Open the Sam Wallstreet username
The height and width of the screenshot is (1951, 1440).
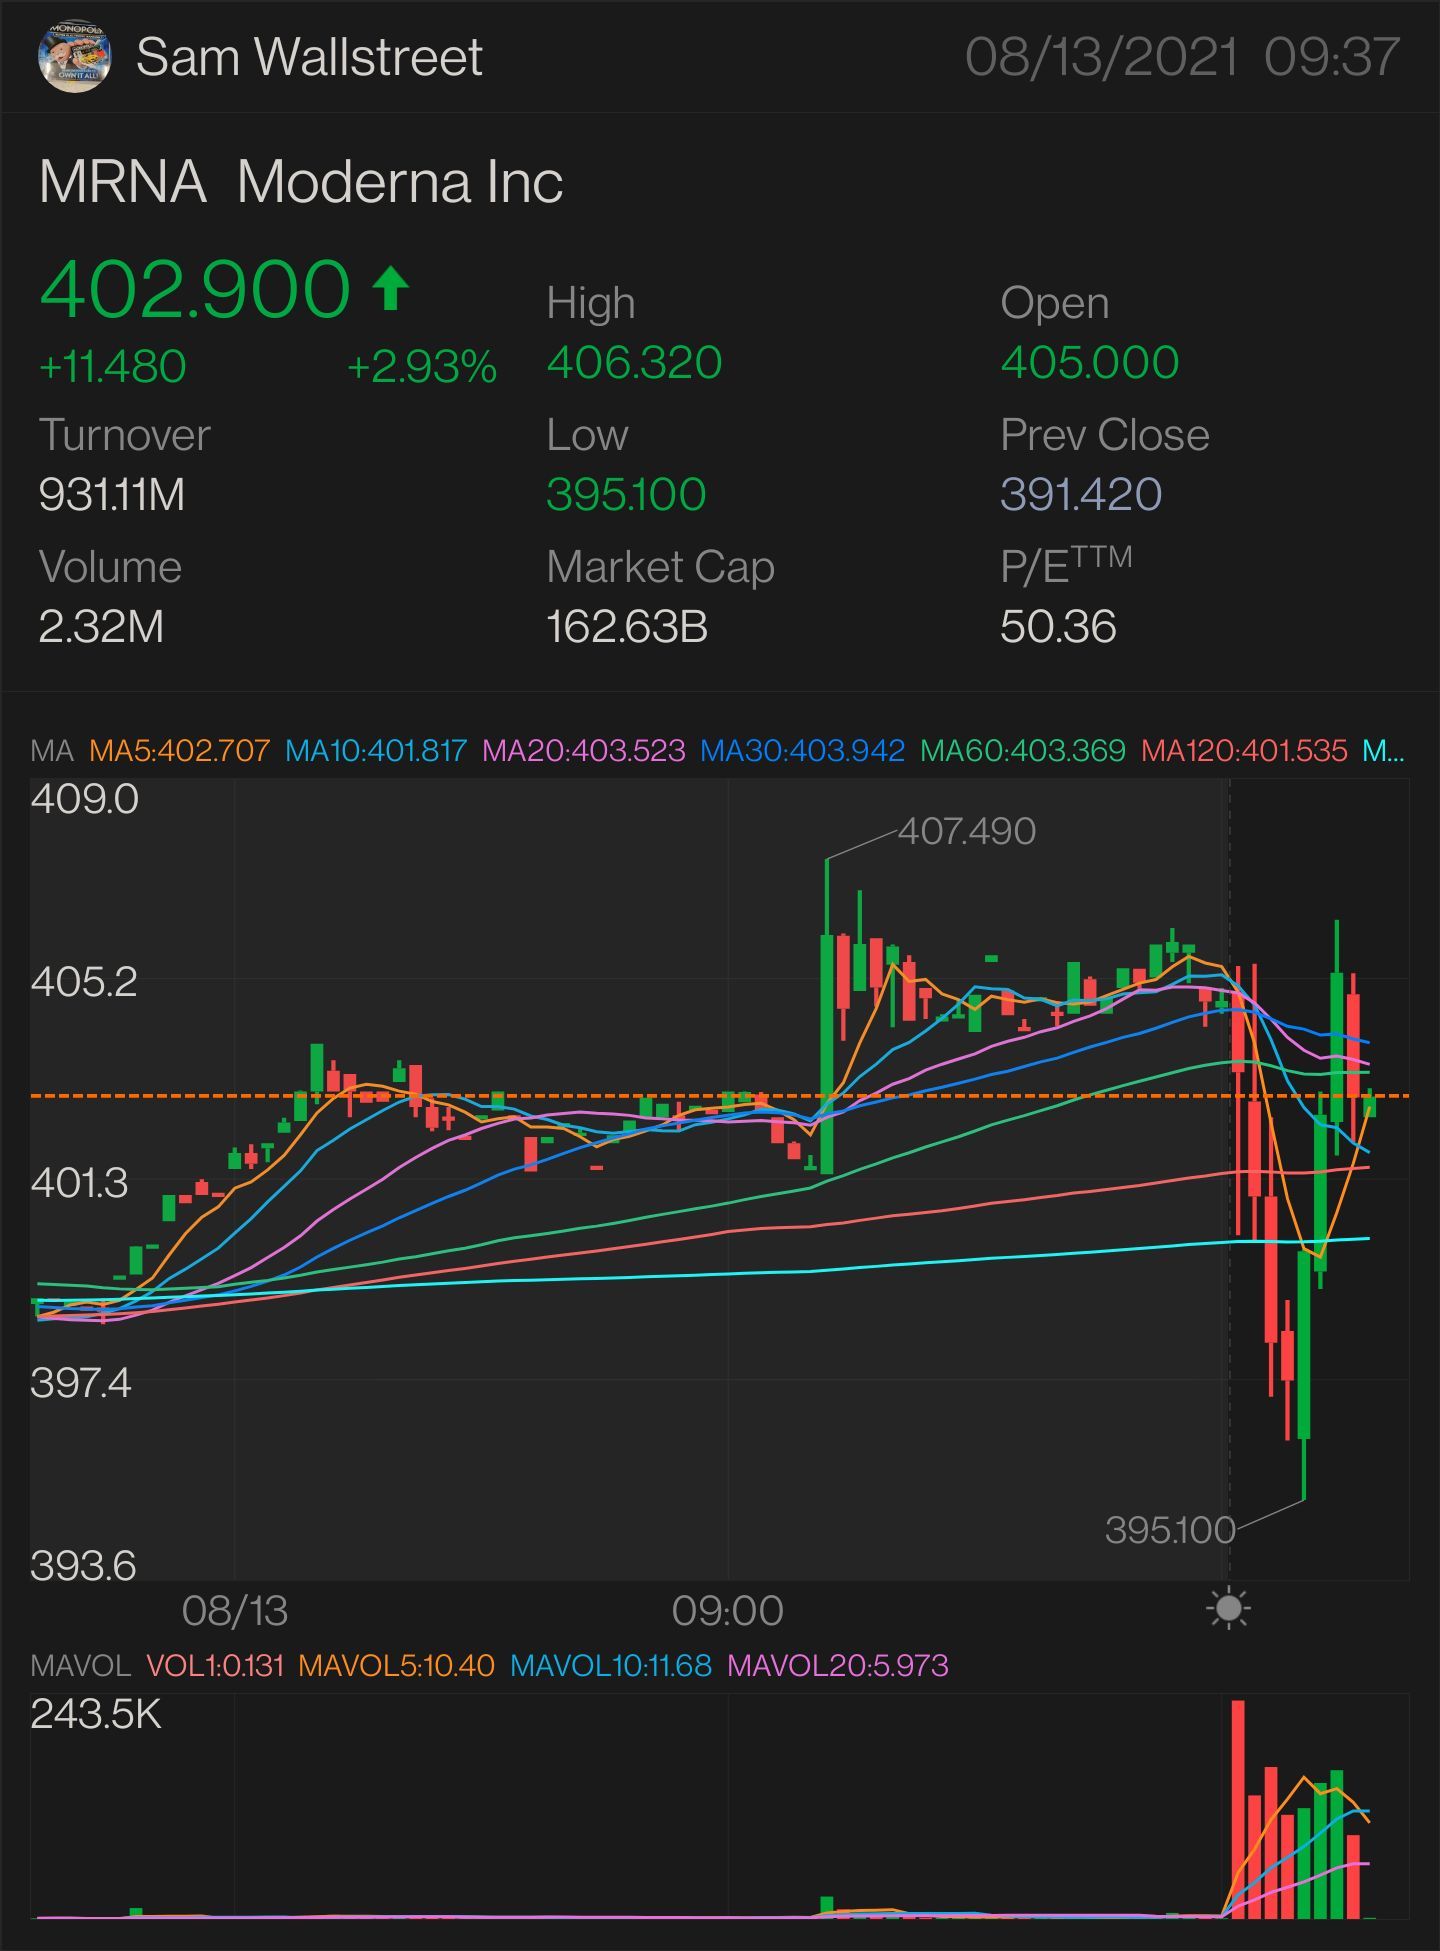(309, 57)
